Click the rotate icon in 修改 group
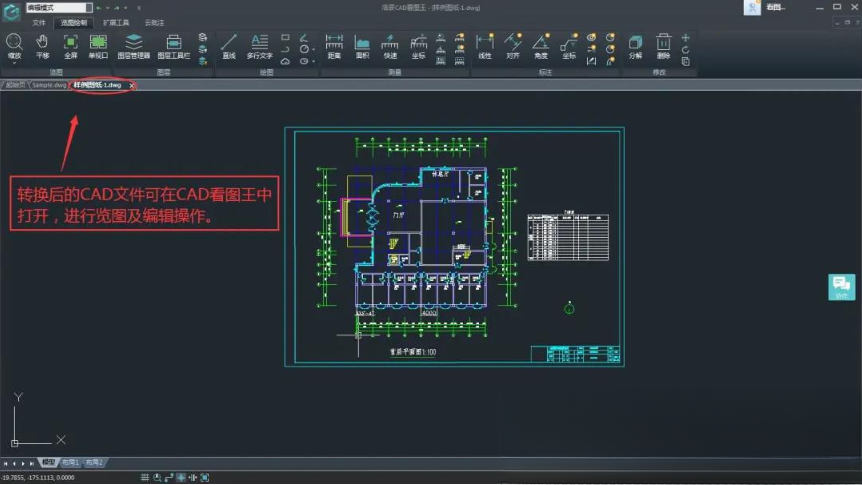 tap(686, 49)
